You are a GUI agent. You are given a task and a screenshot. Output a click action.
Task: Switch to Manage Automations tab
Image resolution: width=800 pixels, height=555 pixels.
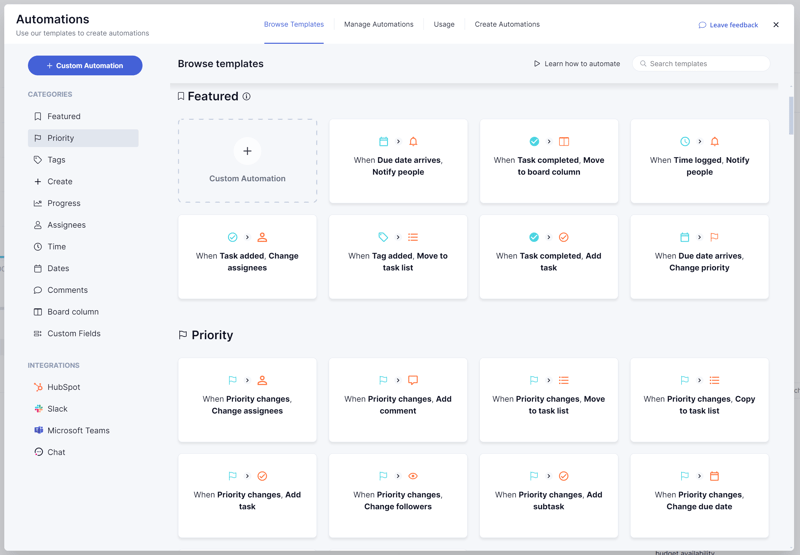tap(378, 24)
